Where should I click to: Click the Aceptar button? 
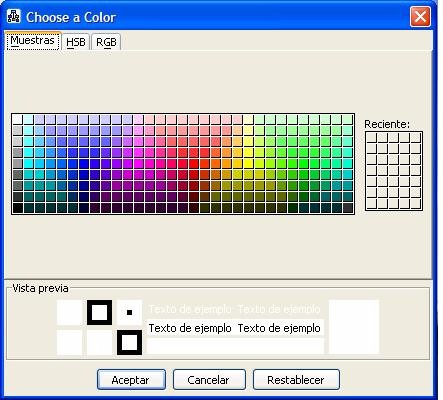click(131, 380)
